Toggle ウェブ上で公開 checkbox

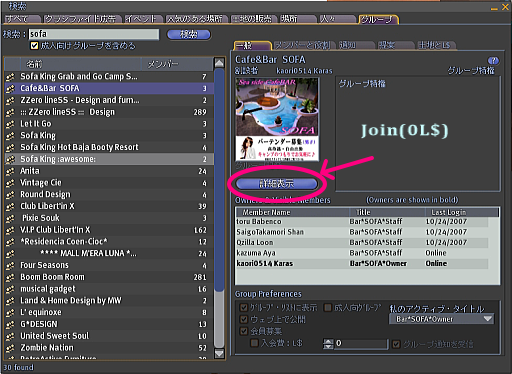tap(244, 319)
